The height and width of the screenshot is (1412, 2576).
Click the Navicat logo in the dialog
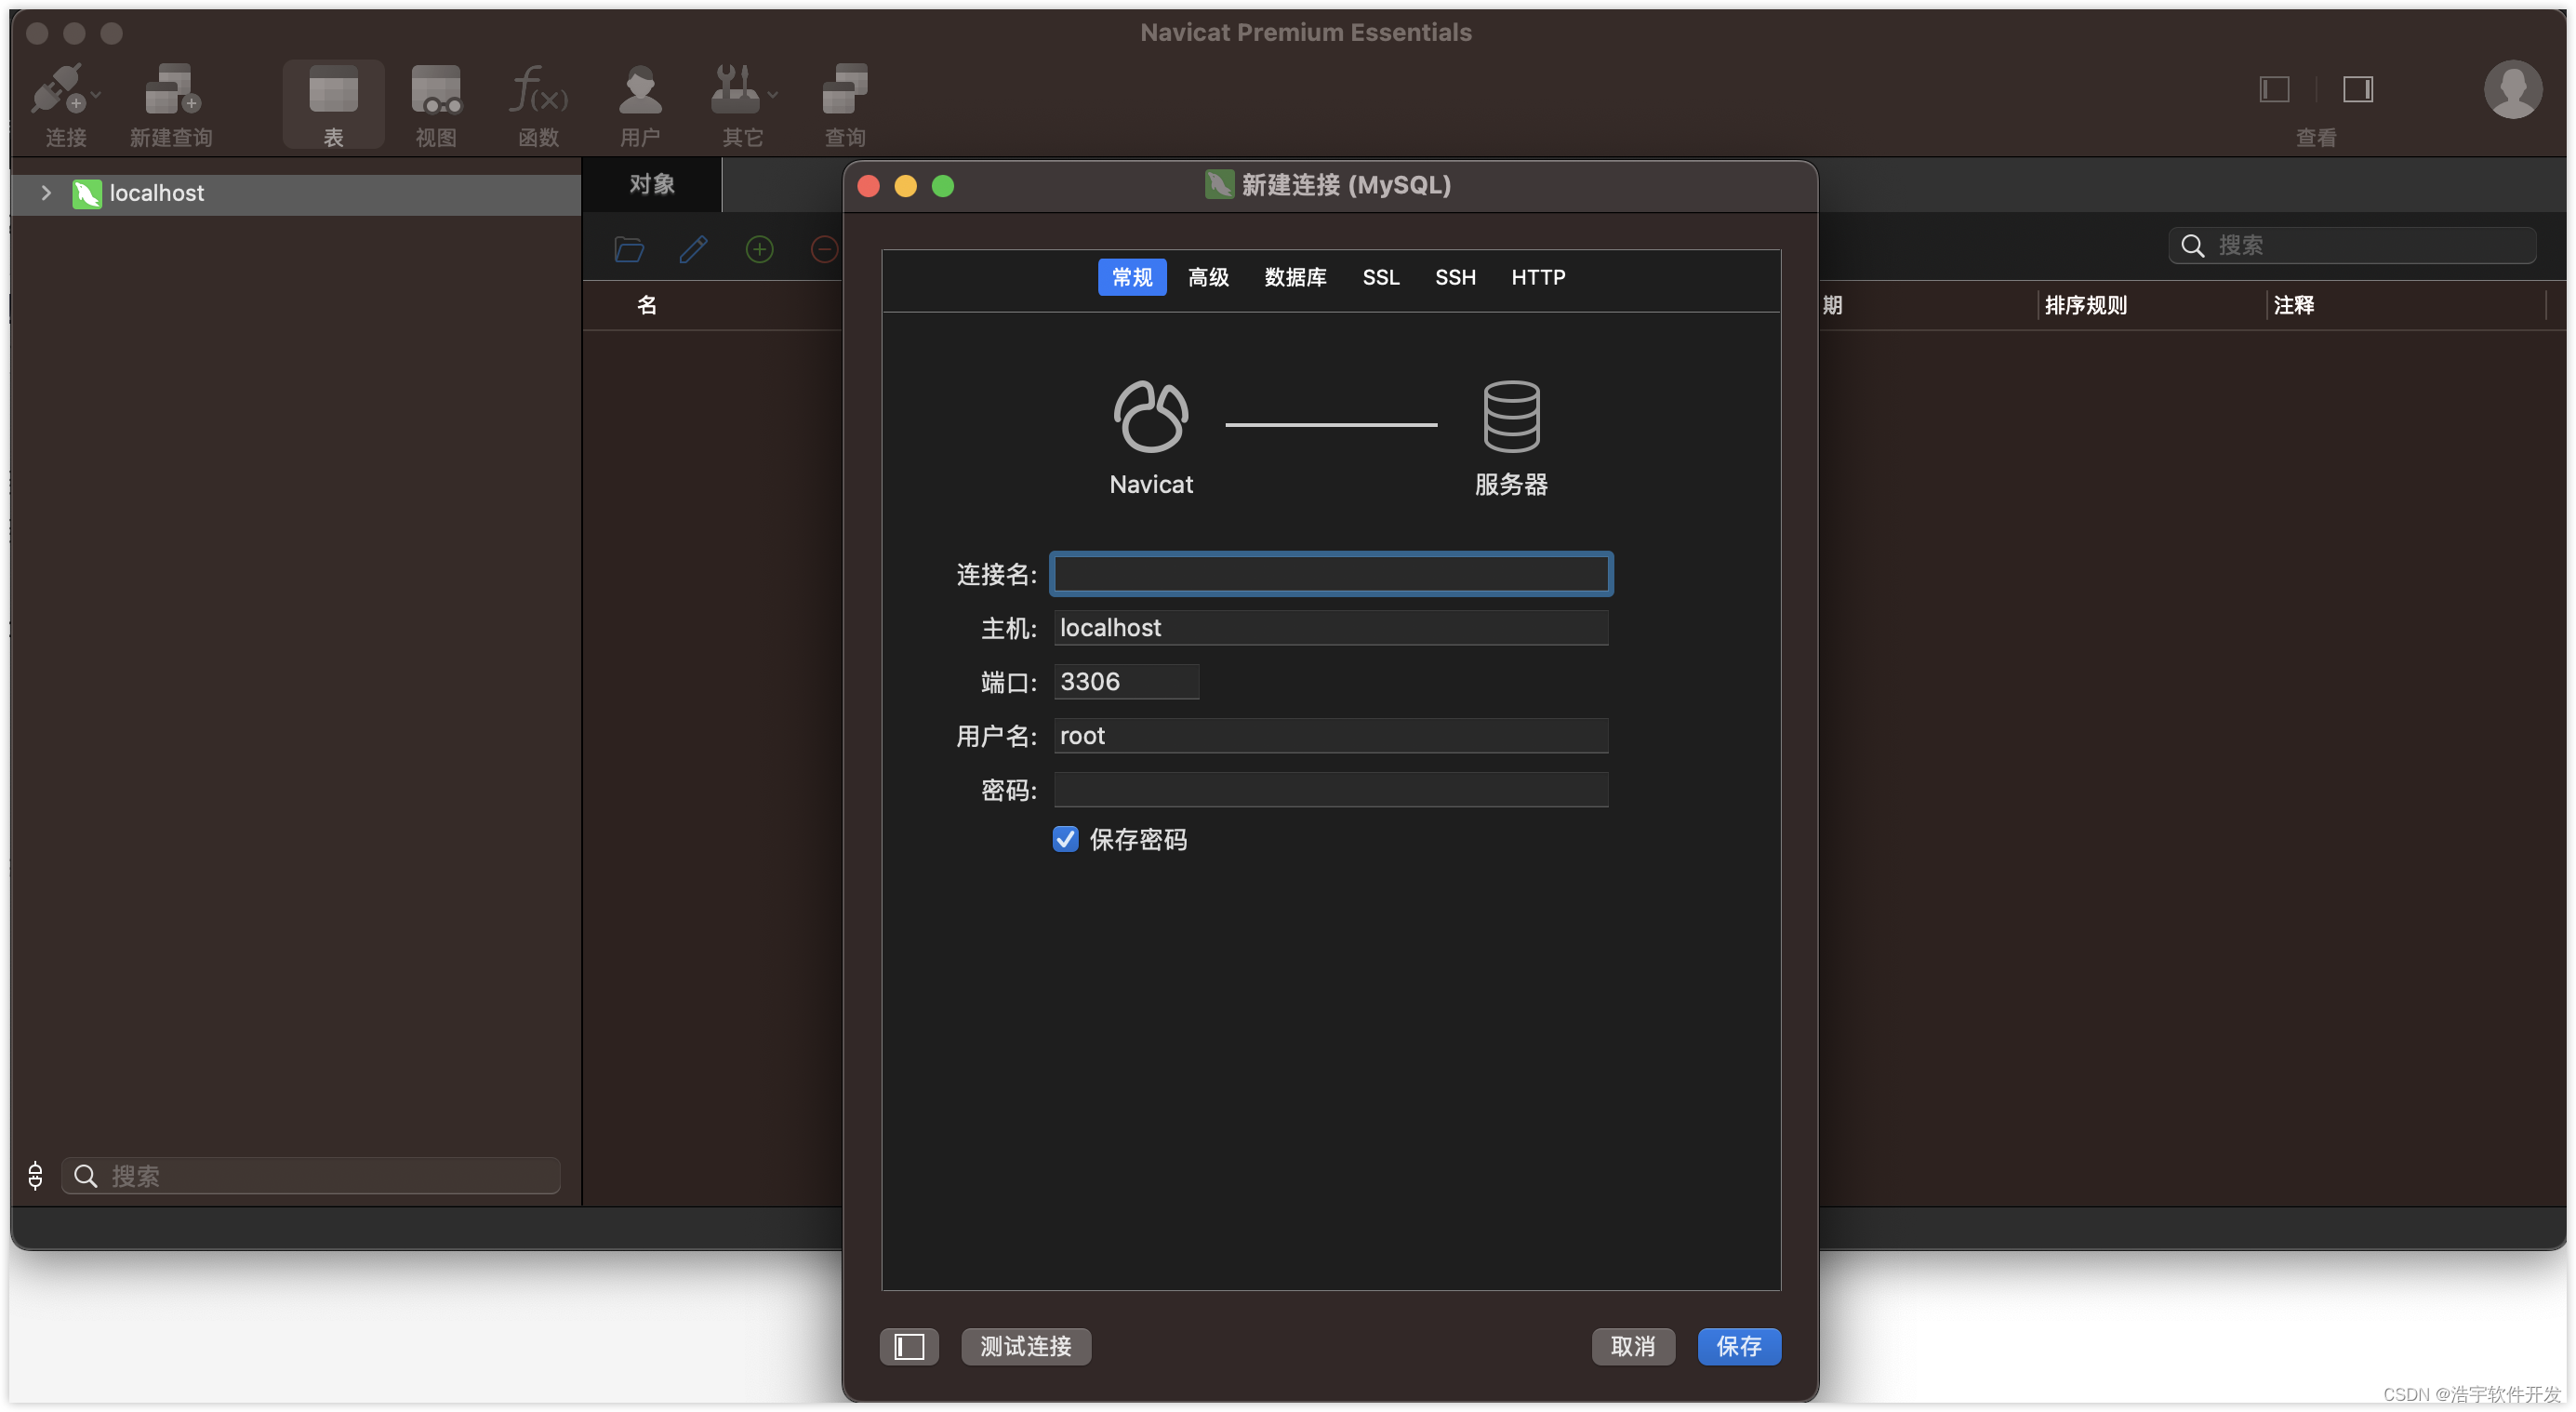point(1151,416)
